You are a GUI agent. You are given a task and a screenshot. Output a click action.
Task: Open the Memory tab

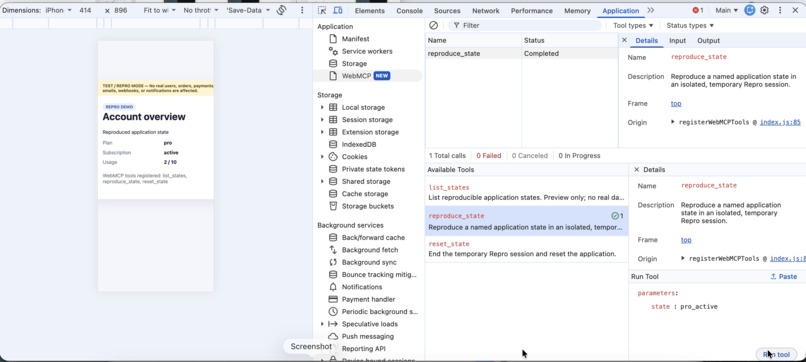point(577,11)
